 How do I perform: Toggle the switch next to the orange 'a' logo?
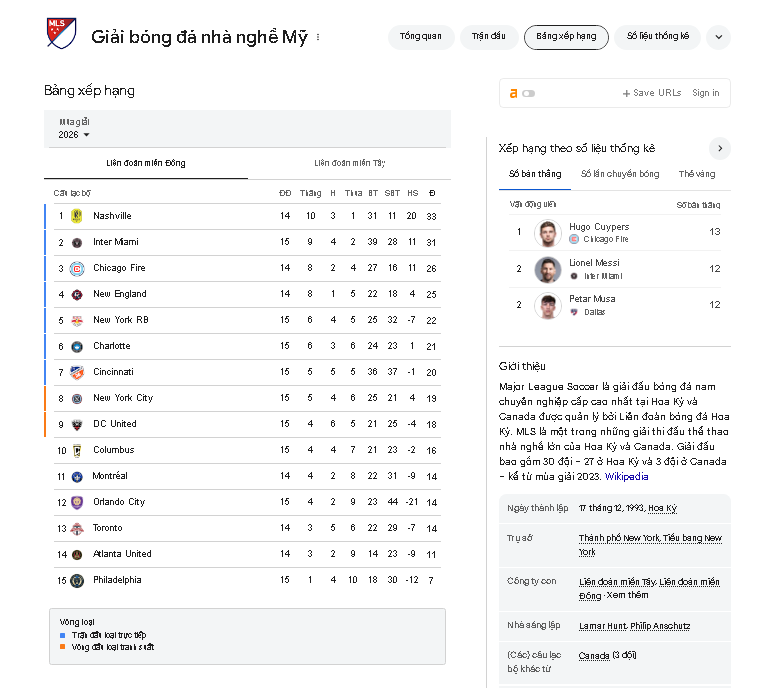(528, 93)
